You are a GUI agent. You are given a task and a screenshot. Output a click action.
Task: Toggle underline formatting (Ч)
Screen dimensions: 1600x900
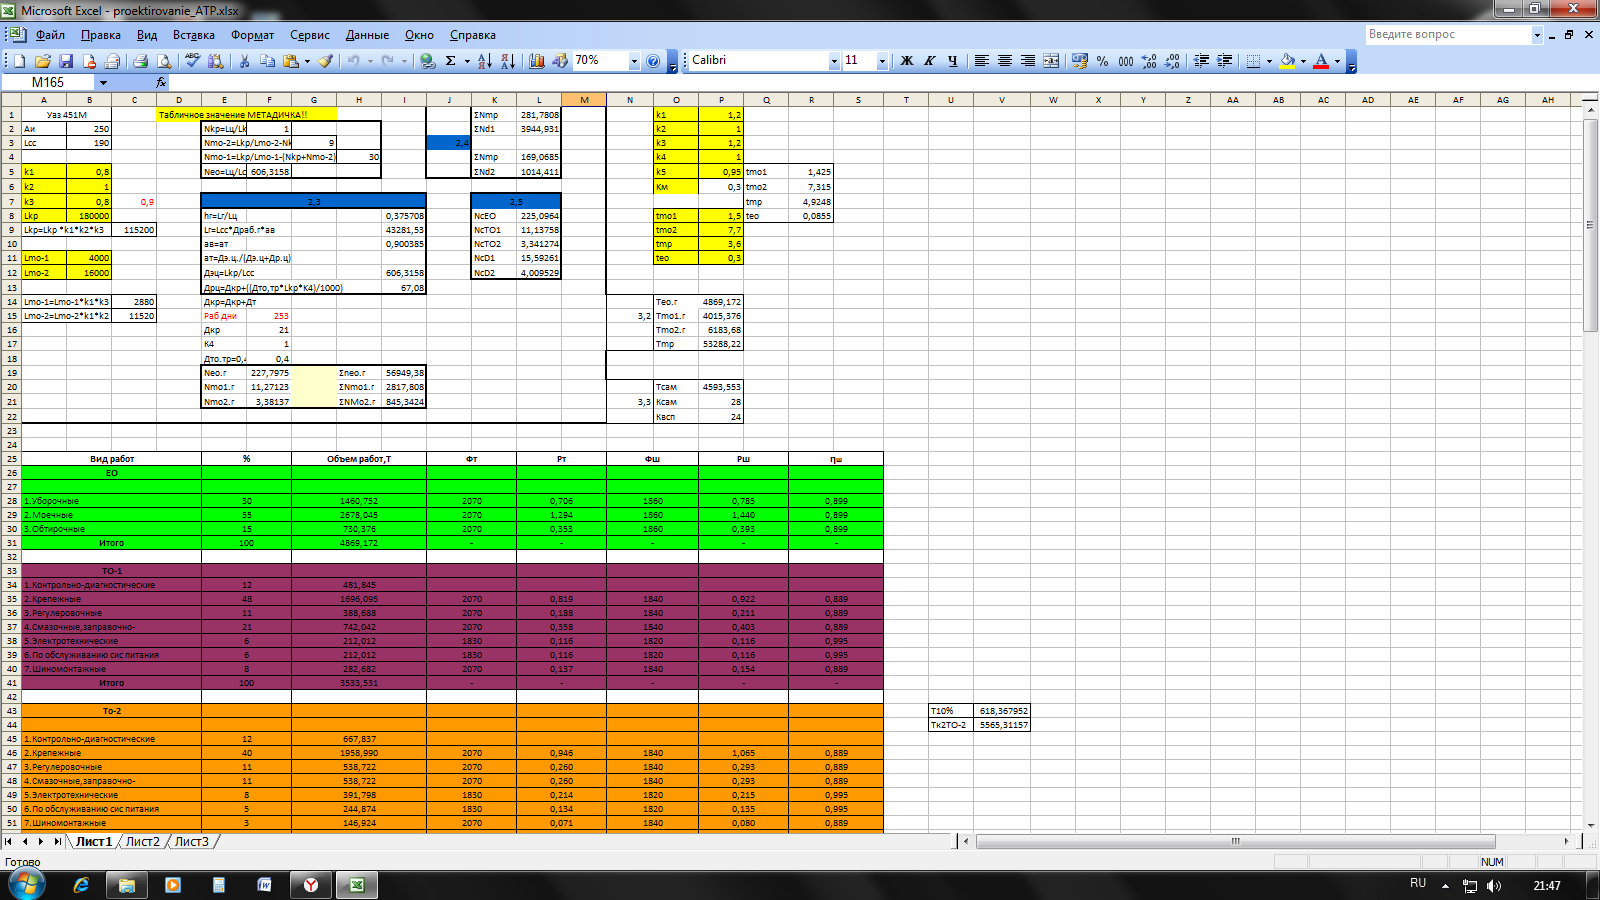pos(953,61)
